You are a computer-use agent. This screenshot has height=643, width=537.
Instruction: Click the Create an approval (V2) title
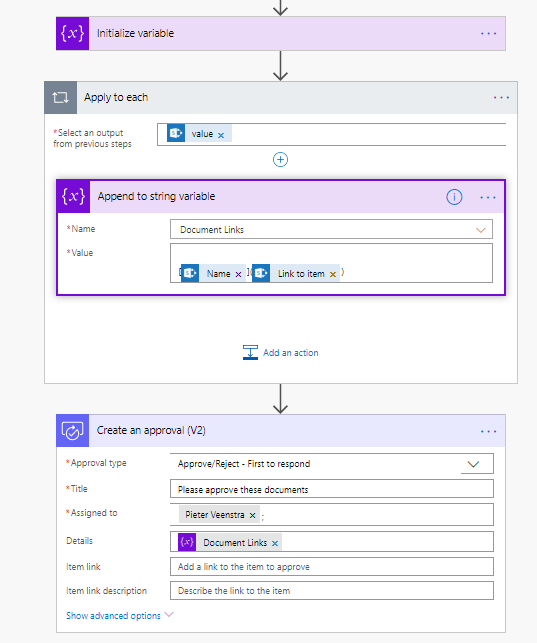coord(151,431)
